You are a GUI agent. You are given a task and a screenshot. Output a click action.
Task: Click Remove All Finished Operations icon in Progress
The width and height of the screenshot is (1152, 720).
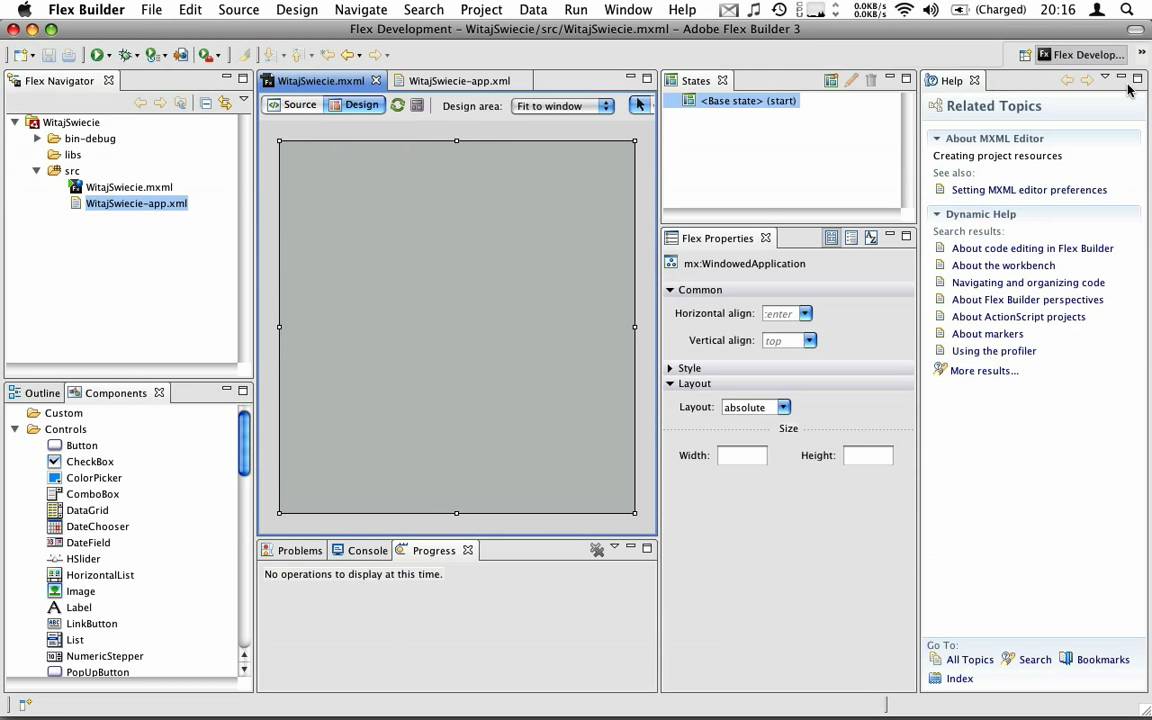[597, 550]
